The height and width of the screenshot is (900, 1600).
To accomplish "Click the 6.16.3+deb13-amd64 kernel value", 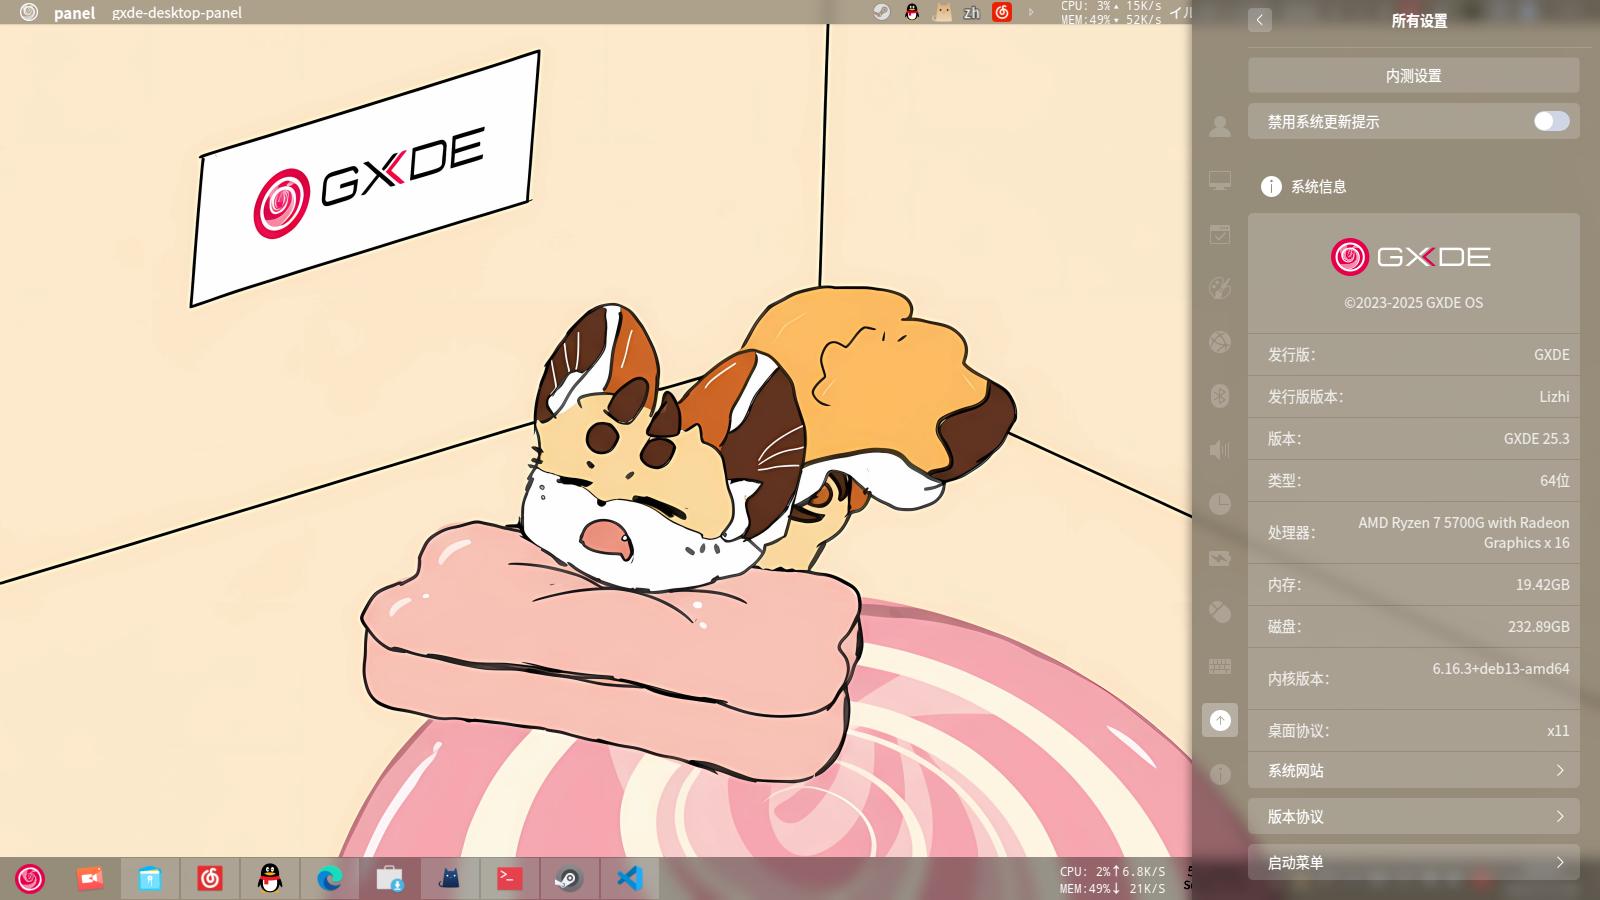I will [1500, 668].
